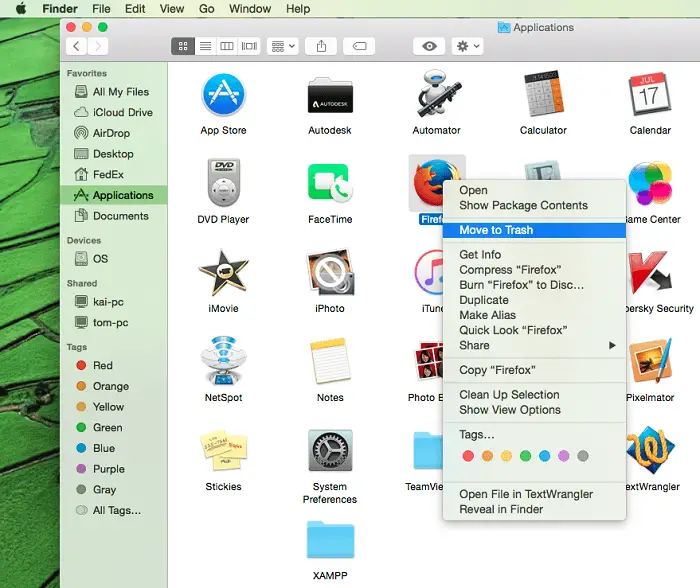Open FedEx home folder in sidebar
Screen dimensions: 700x588
(x=113, y=174)
